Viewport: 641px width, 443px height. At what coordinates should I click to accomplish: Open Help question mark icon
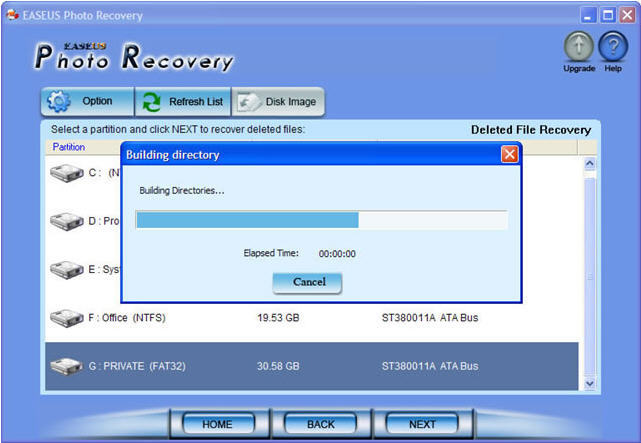pos(612,47)
